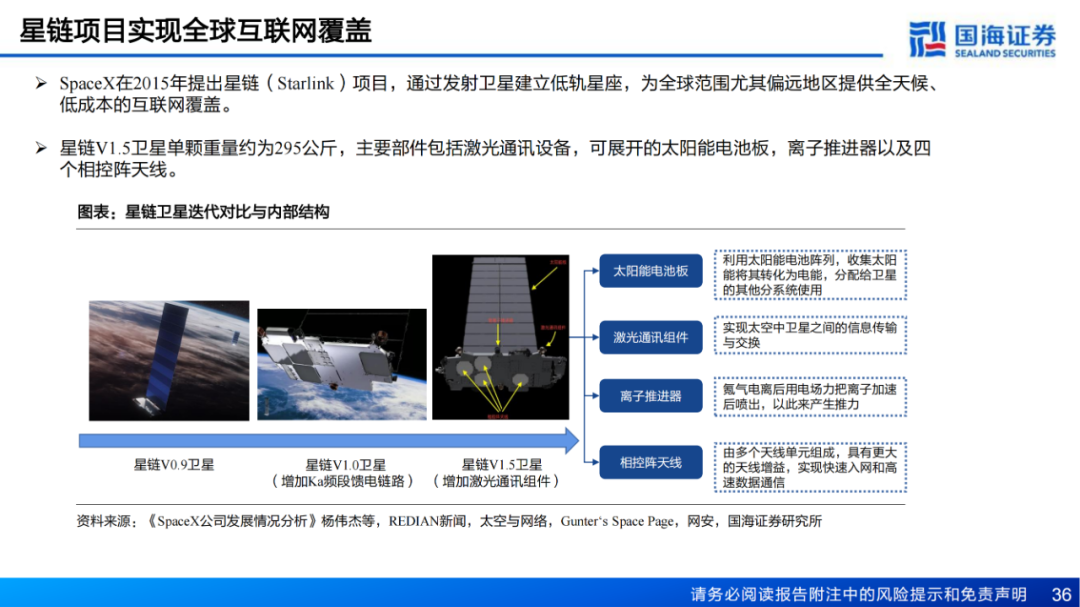This screenshot has height=607, width=1080.
Task: Click the second bullet about 星链V1.5卫星 weight
Action: [495, 158]
